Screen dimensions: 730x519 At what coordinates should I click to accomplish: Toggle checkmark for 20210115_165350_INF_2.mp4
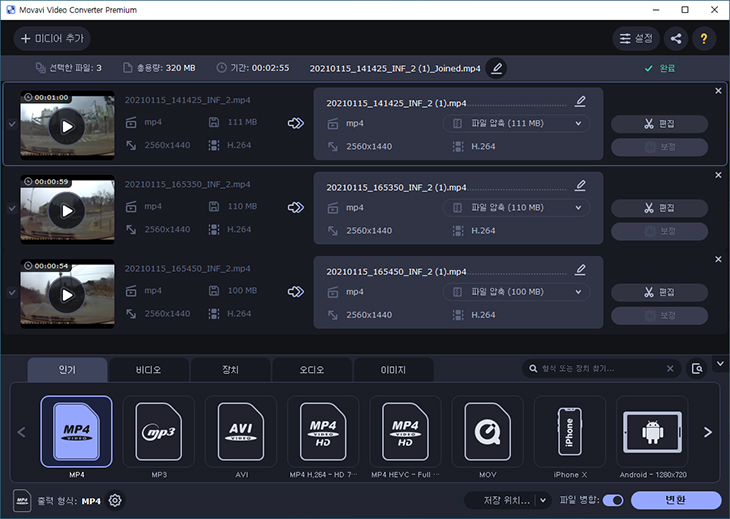tap(12, 209)
